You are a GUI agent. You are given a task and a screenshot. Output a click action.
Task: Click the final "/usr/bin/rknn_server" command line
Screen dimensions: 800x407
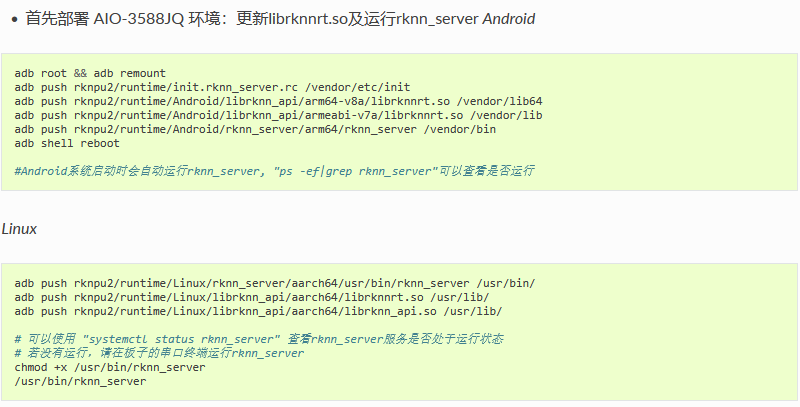(x=80, y=381)
